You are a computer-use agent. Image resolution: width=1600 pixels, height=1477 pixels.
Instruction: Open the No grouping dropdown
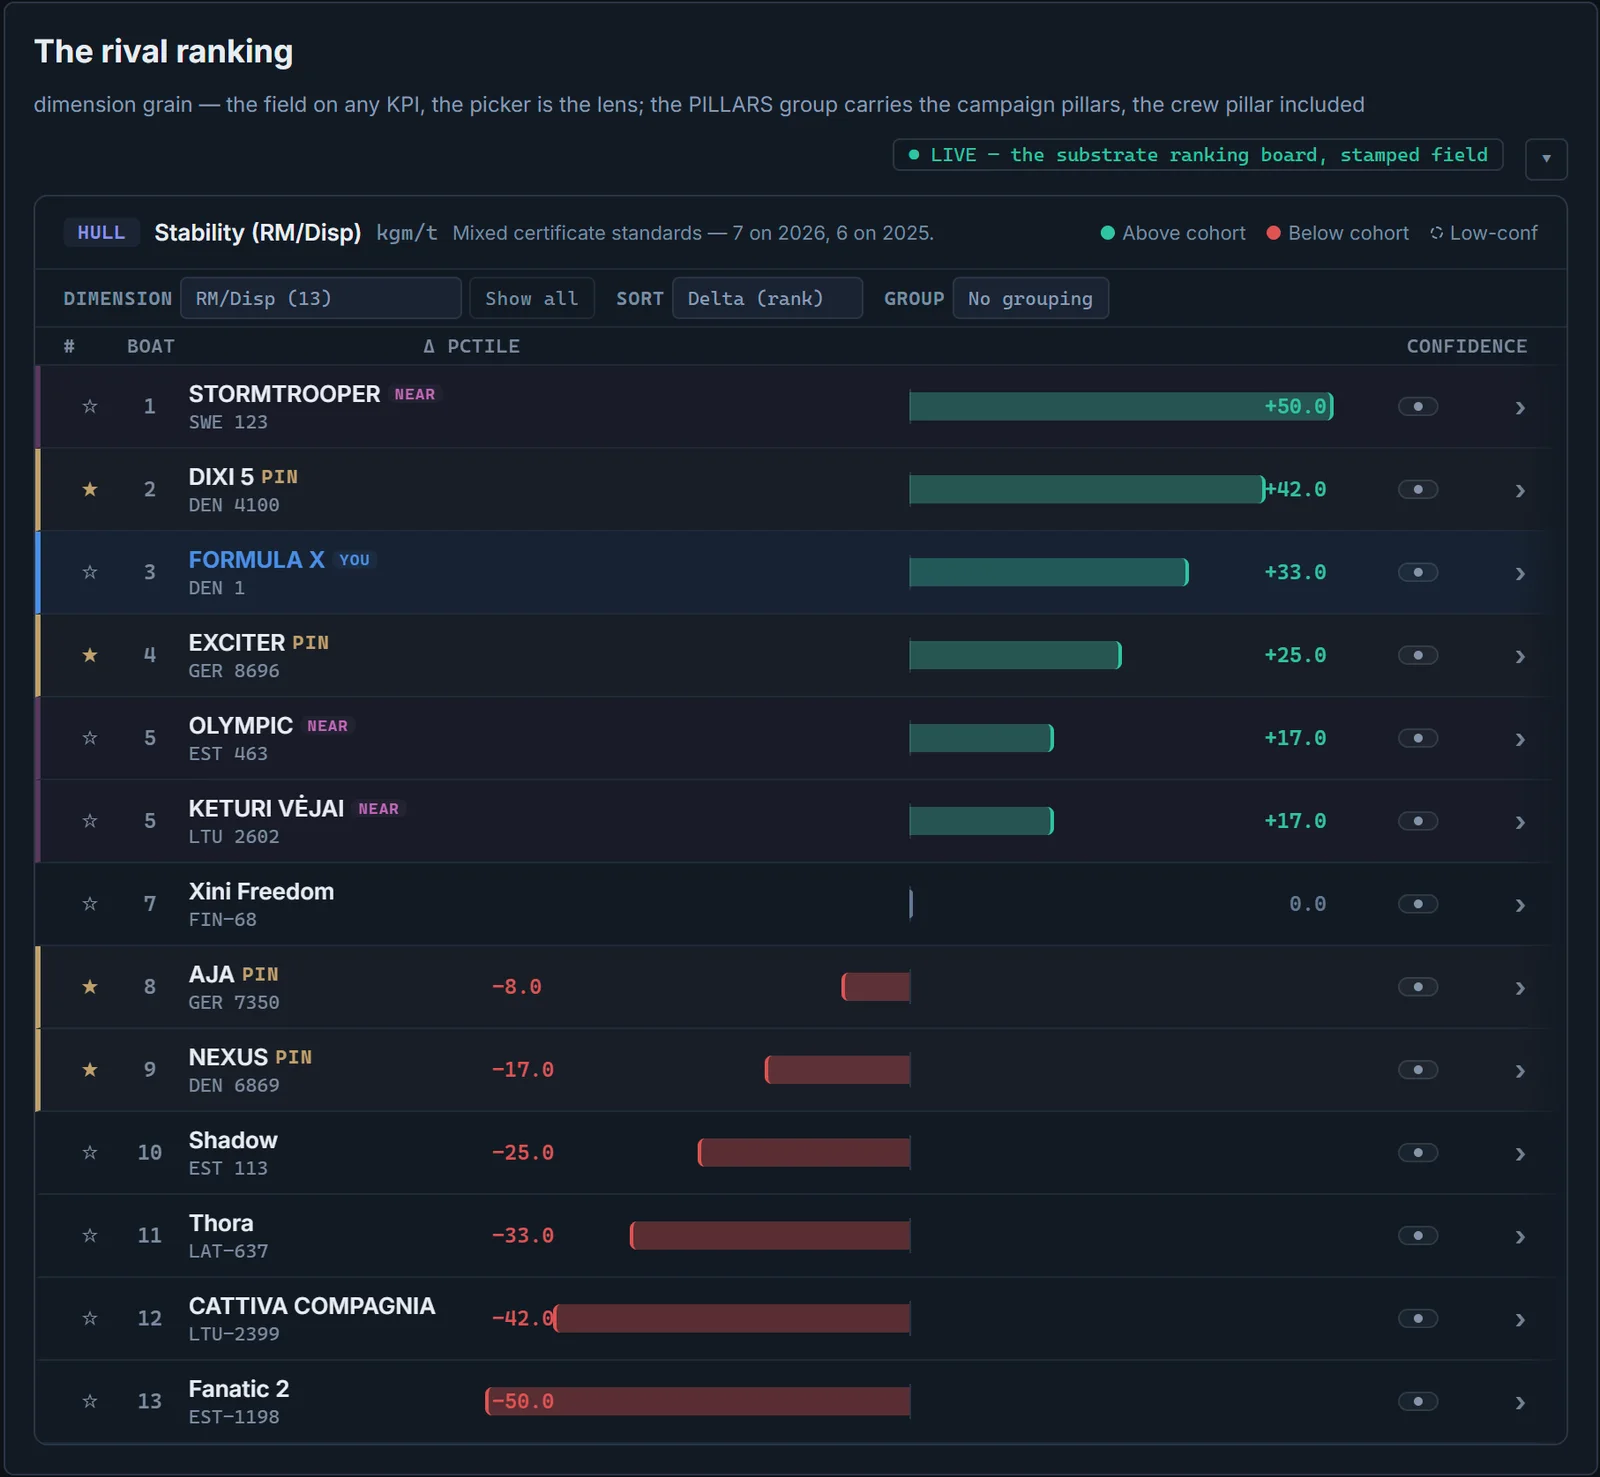pyautogui.click(x=1030, y=298)
